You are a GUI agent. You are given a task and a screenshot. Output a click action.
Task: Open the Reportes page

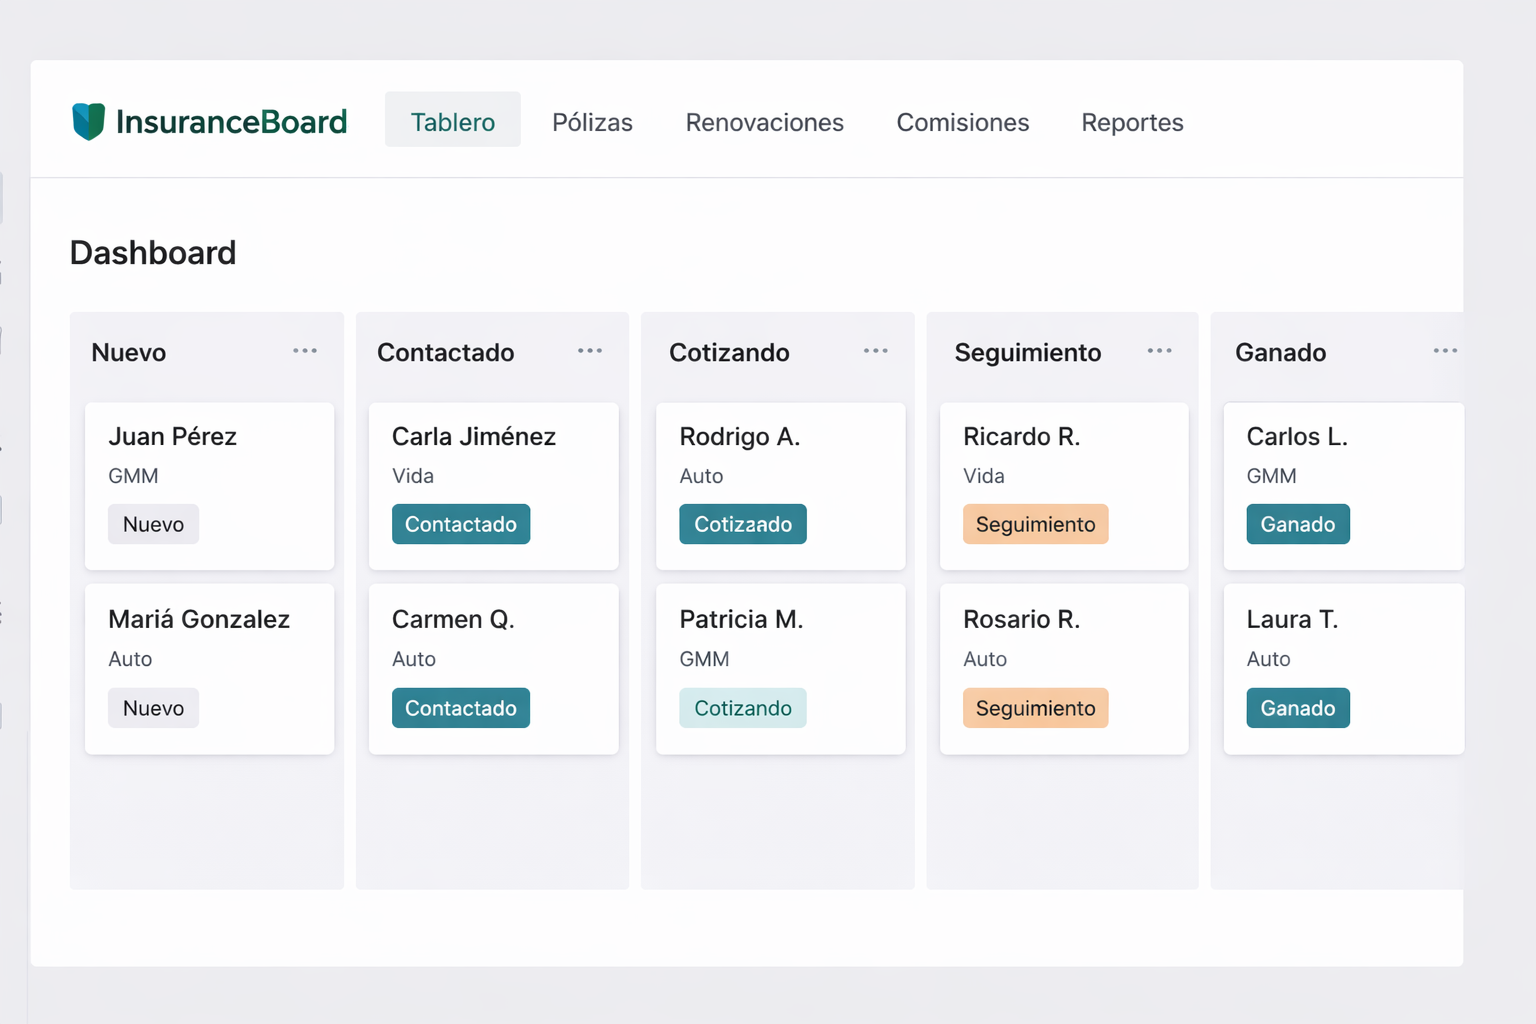click(x=1131, y=122)
